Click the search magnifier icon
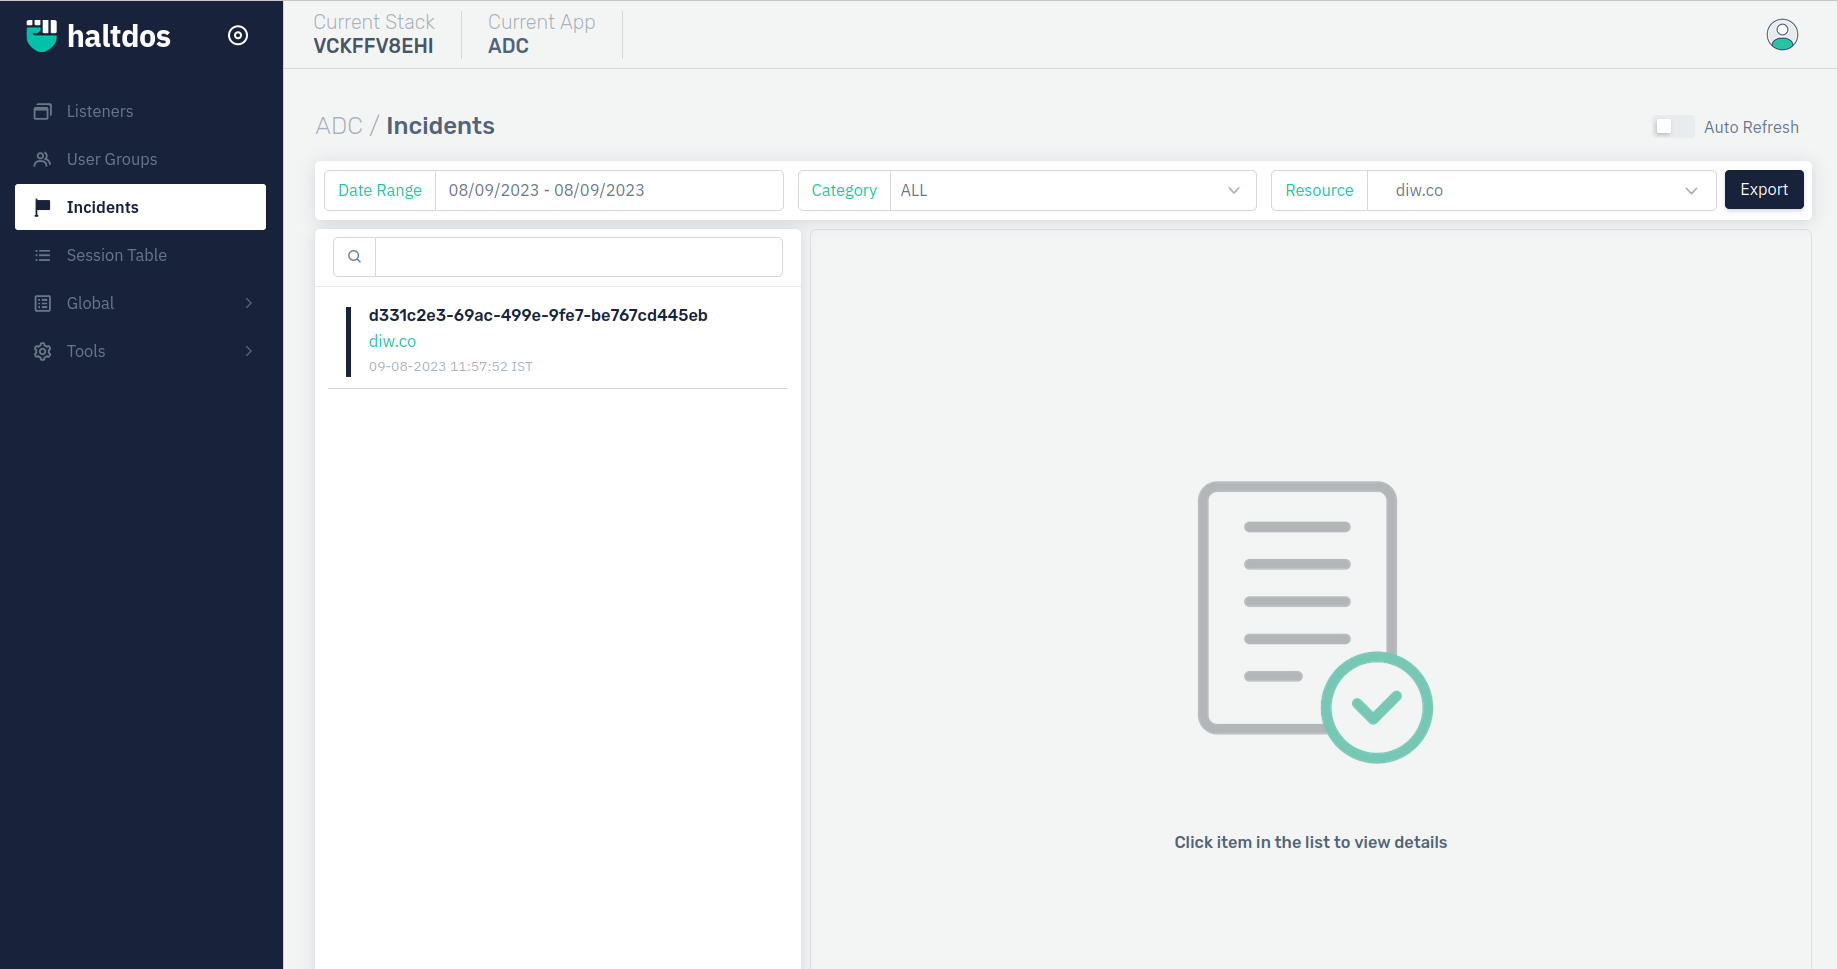Image resolution: width=1837 pixels, height=969 pixels. pos(354,257)
